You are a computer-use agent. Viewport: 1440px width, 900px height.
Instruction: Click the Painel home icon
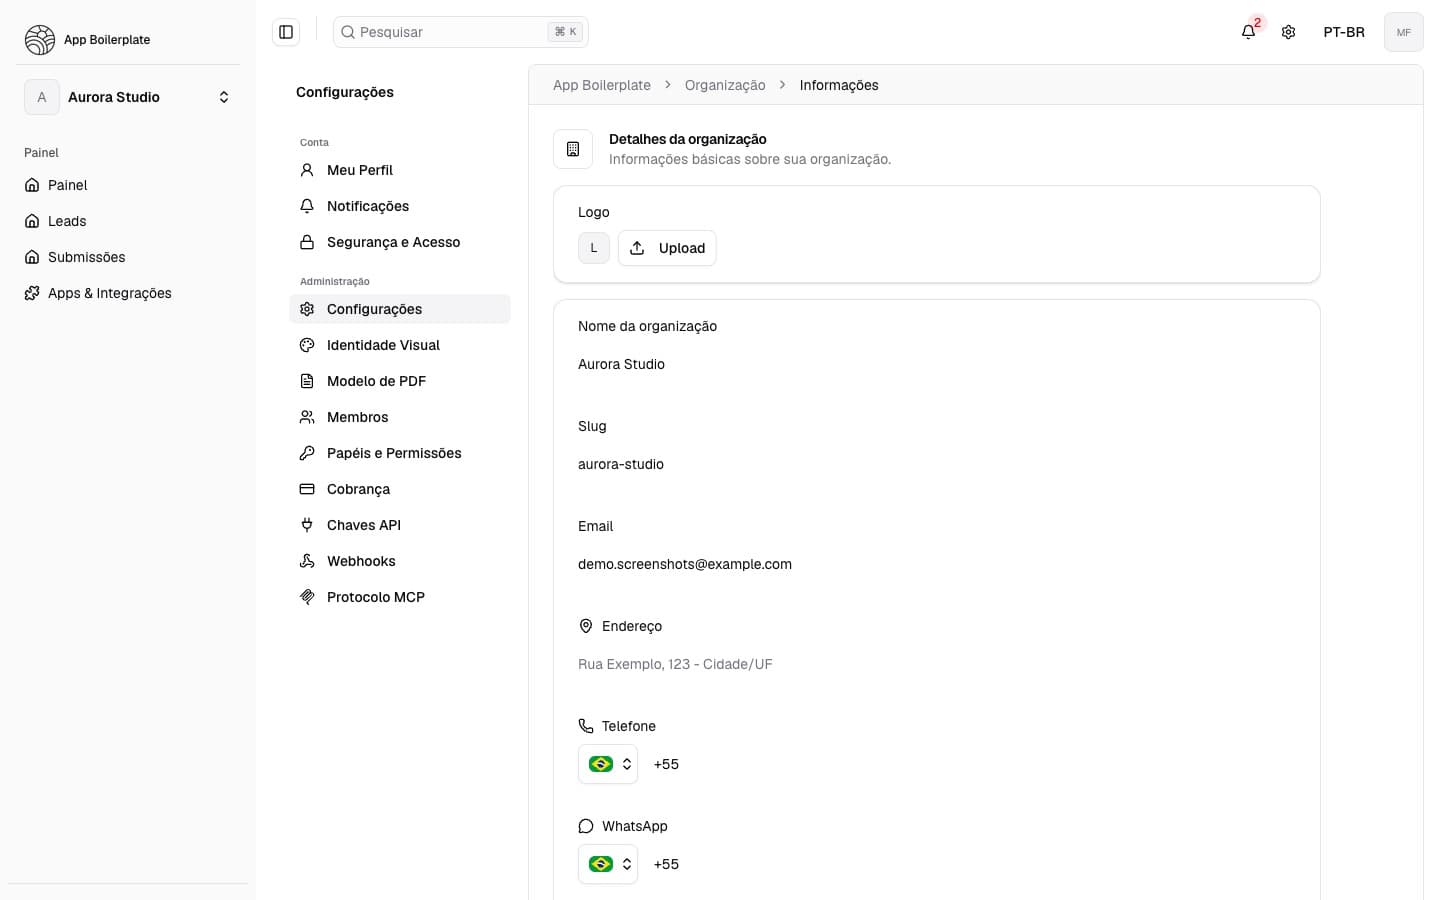pos(32,185)
